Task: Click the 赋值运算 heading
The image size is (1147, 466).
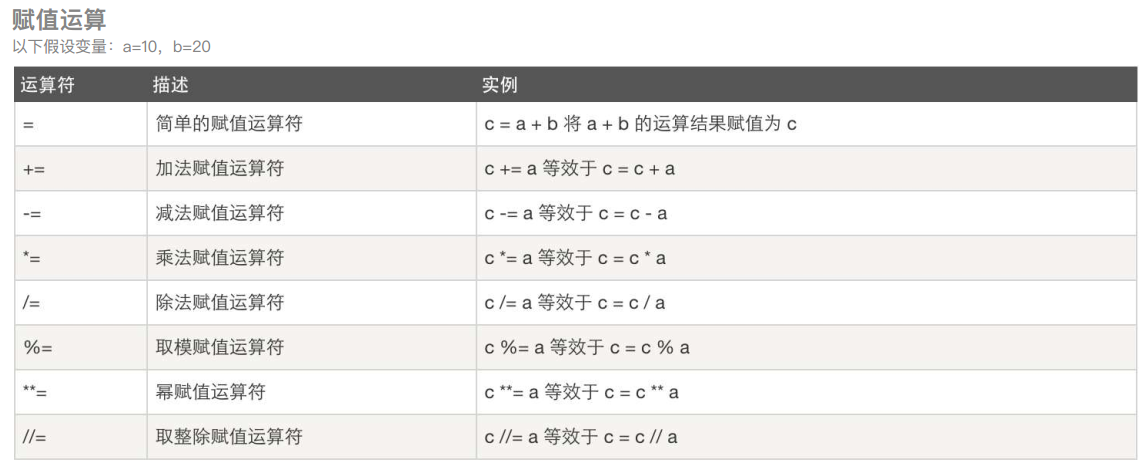Action: [x=59, y=19]
